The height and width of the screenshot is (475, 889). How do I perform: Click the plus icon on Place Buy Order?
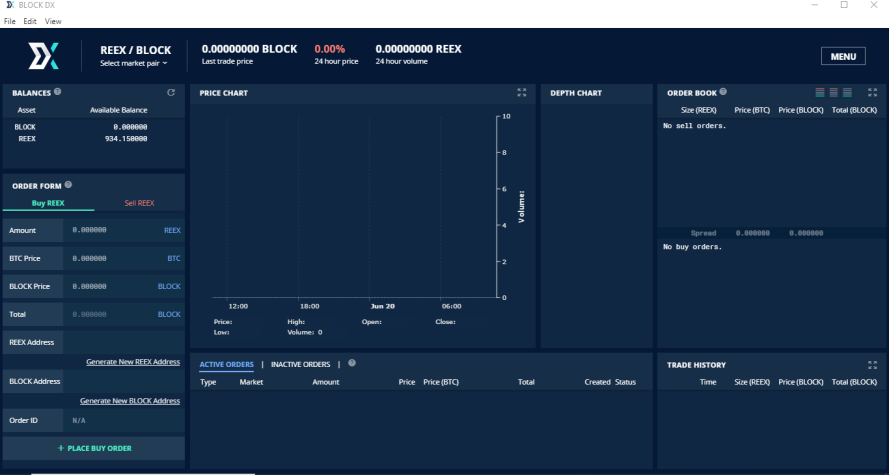(61, 448)
